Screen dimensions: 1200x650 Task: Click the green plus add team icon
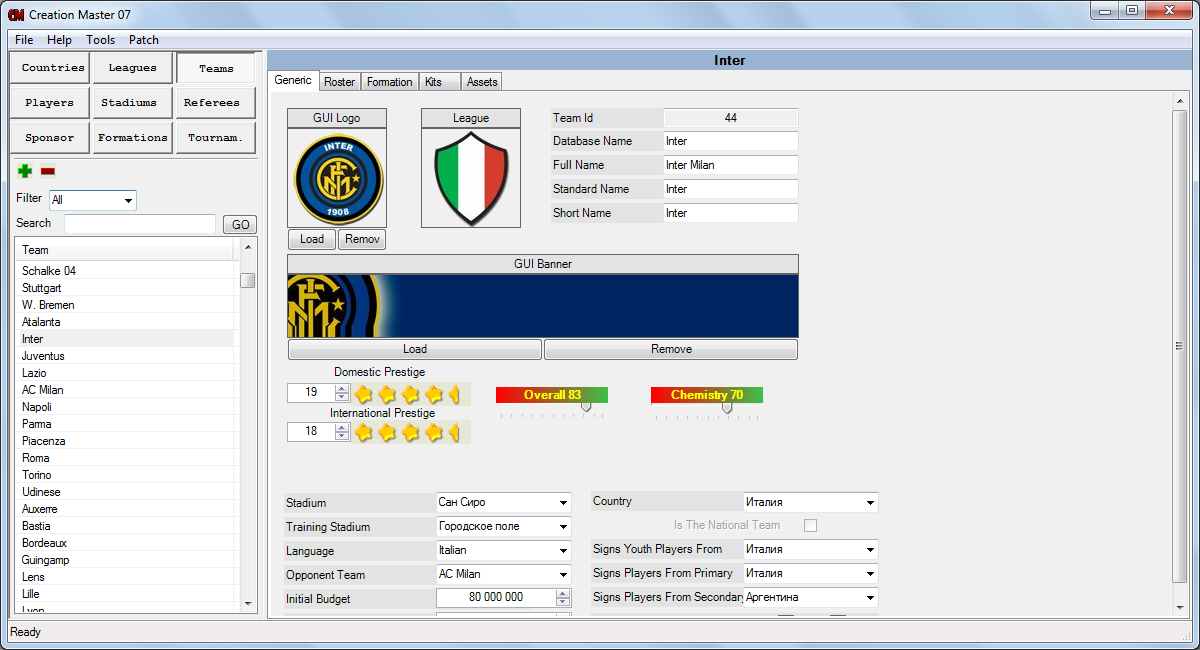(x=25, y=171)
